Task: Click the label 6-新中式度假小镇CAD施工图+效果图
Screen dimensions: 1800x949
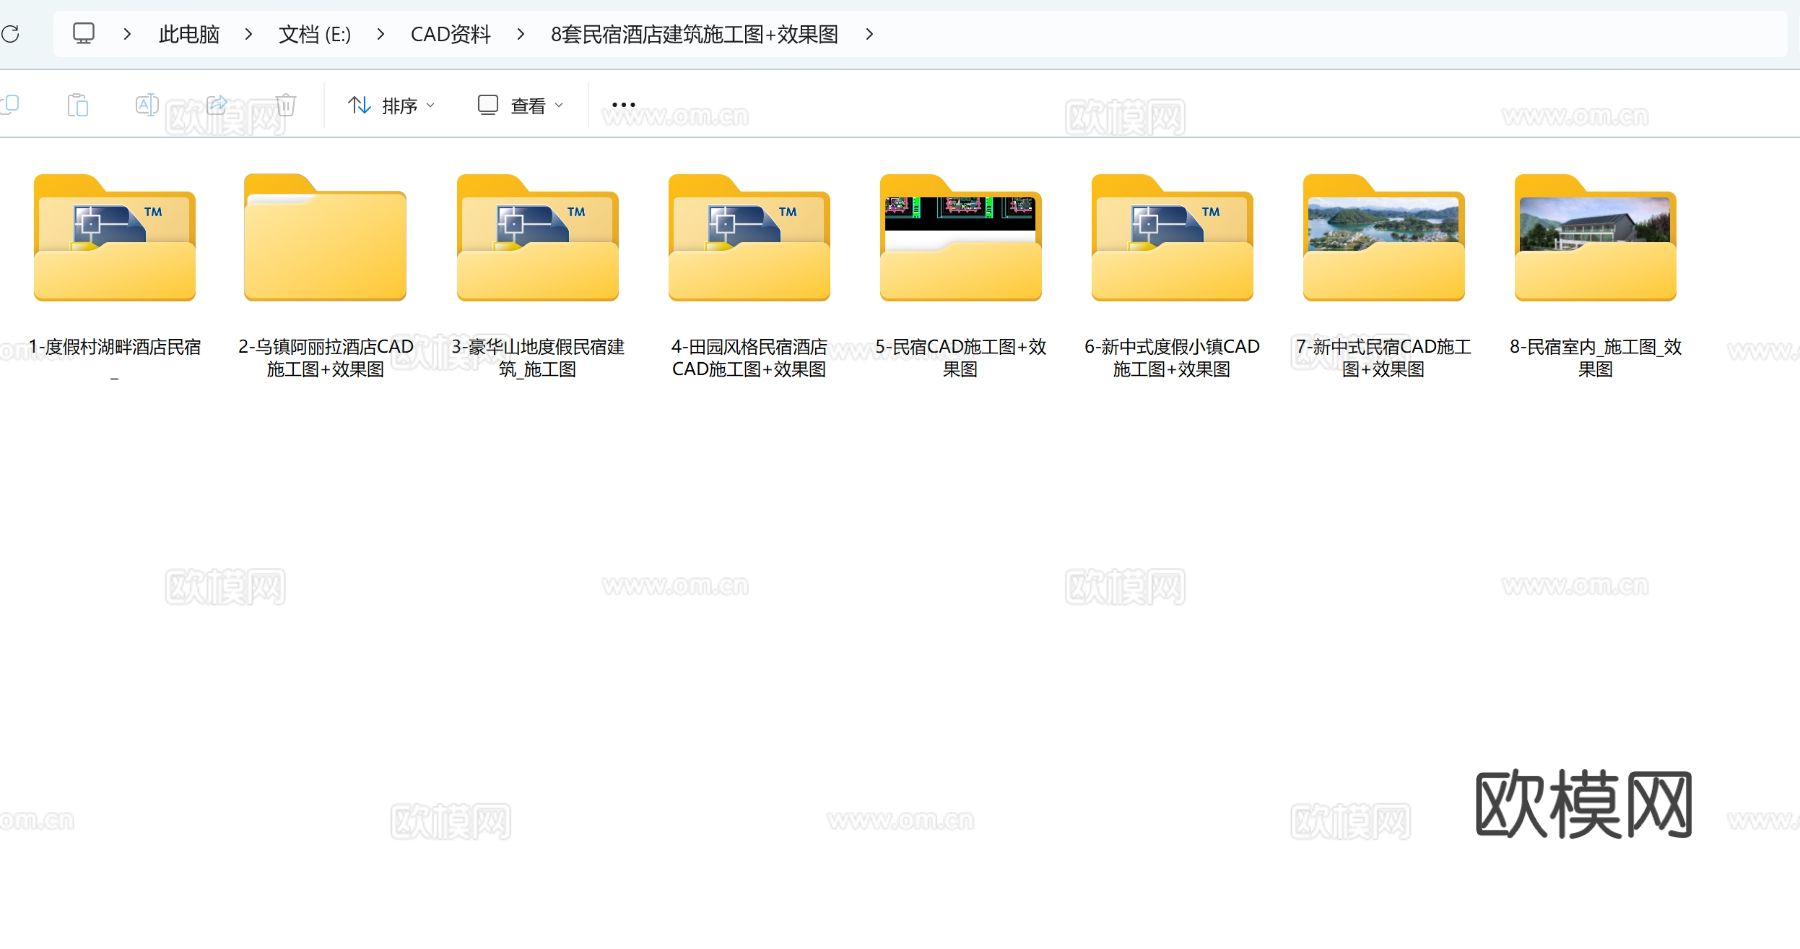Action: [1172, 358]
